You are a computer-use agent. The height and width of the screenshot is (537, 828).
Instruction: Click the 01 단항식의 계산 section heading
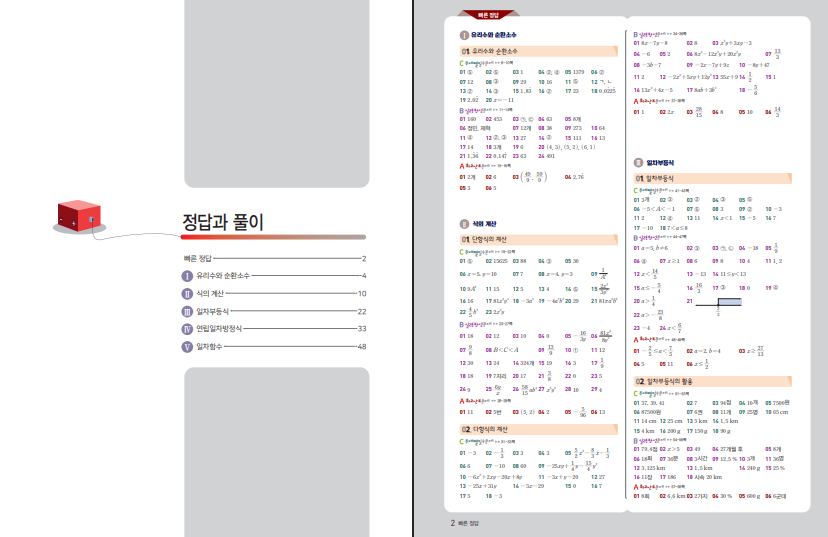coord(497,240)
